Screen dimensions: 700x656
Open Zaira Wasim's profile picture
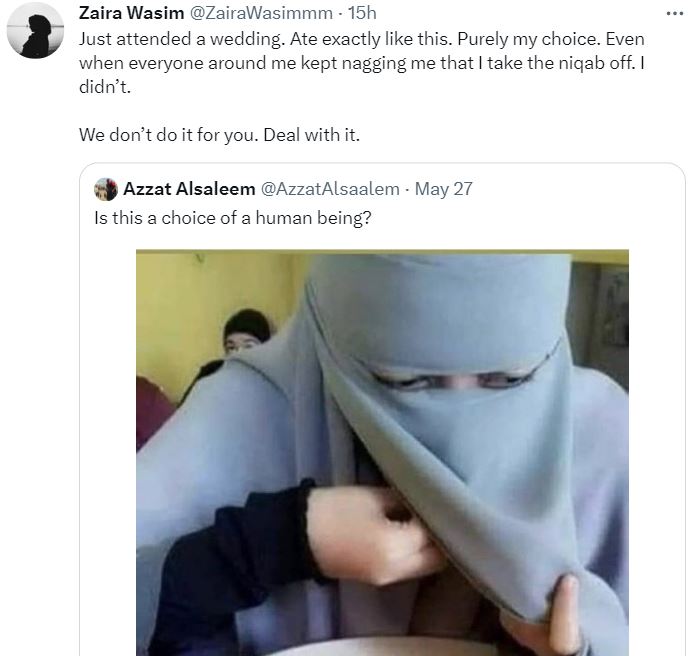click(35, 30)
